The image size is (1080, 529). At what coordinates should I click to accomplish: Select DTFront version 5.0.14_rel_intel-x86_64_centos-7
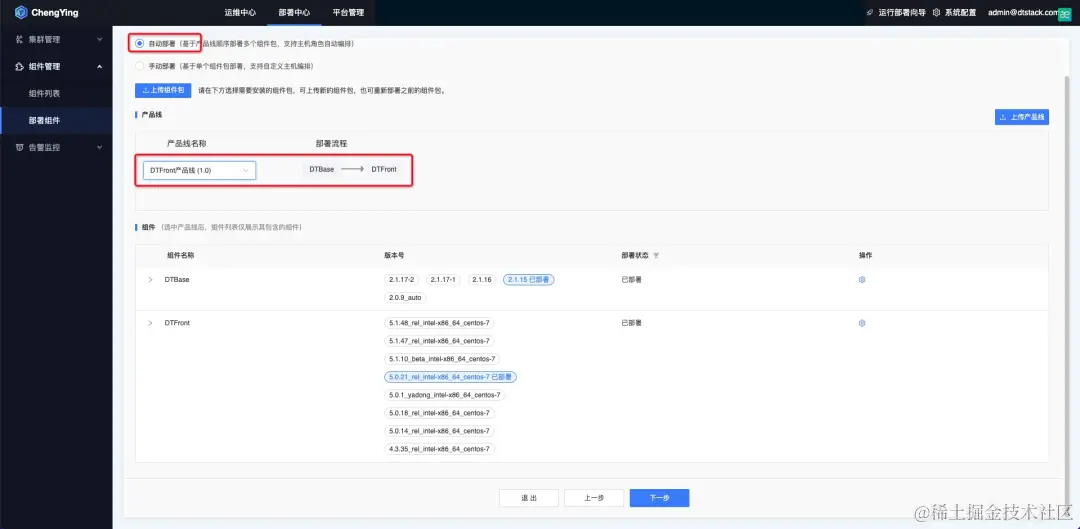(439, 431)
